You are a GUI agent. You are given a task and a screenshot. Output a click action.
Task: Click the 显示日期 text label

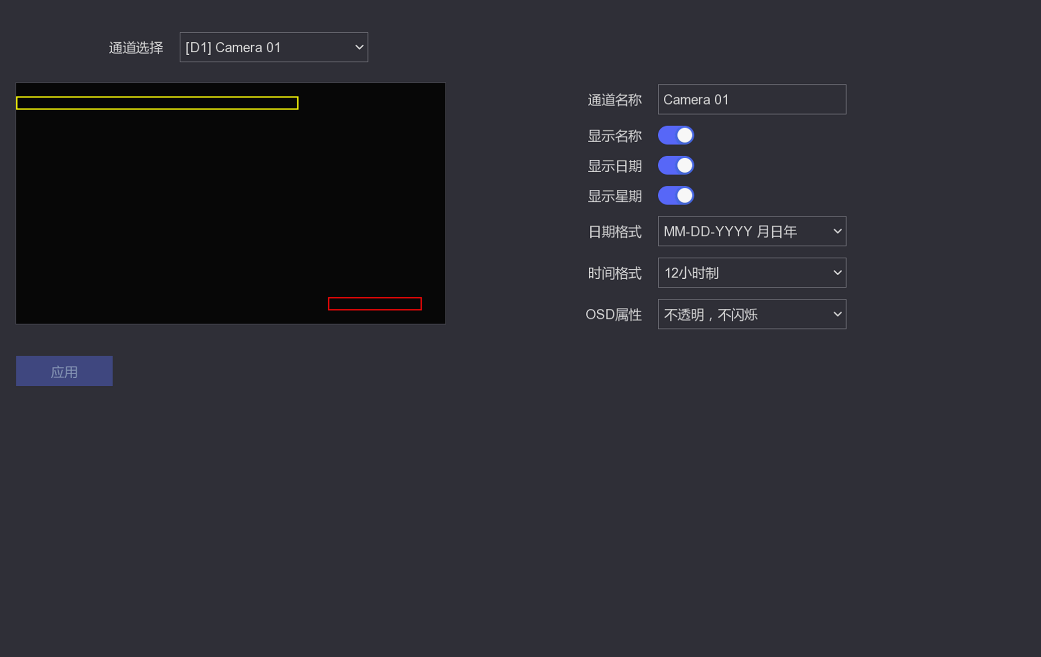point(614,166)
